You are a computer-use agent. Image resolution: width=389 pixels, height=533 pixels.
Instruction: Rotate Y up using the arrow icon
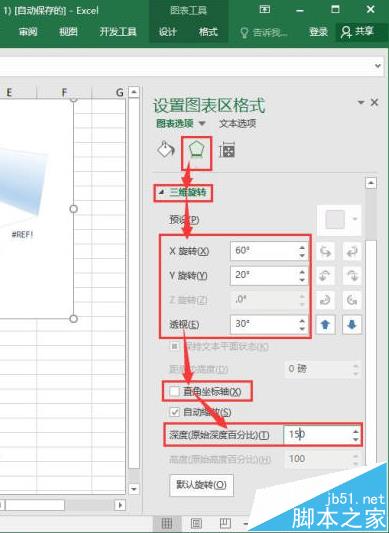coord(325,276)
